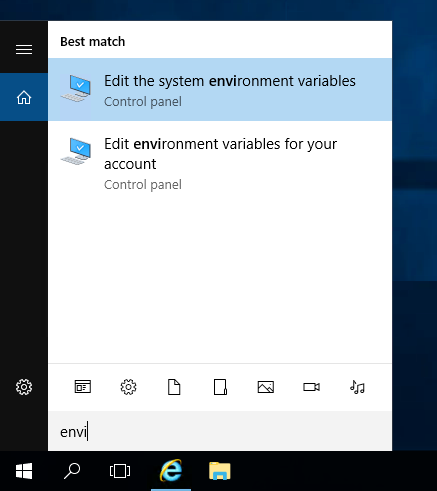Filter search results by Apps
The height and width of the screenshot is (491, 437).
coord(83,387)
